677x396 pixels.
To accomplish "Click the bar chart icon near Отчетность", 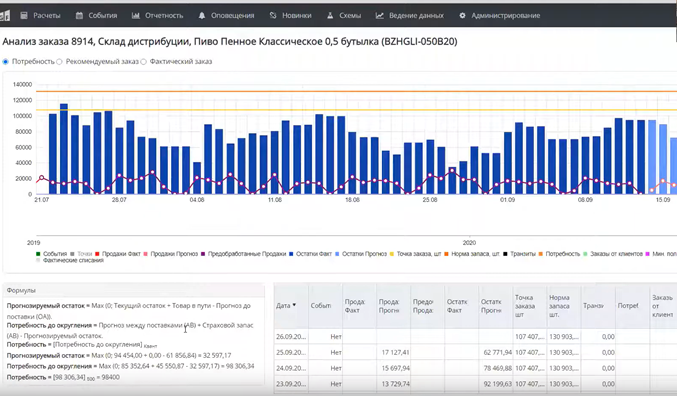I will click(x=136, y=16).
